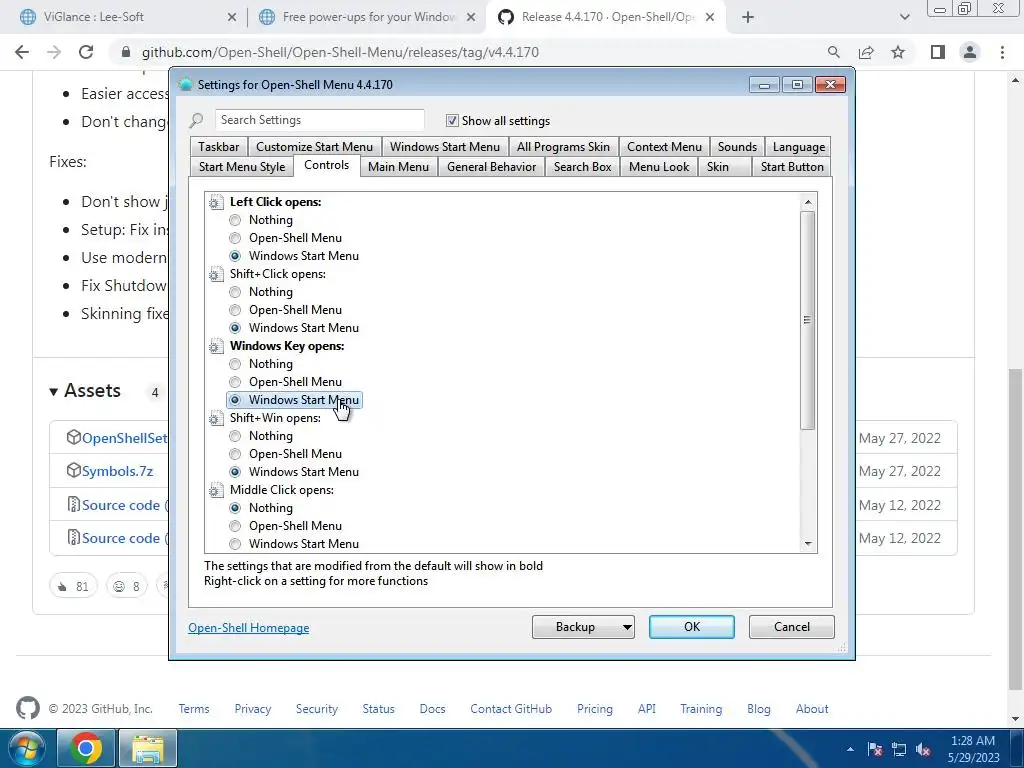Open the Chrome three-dot menu

click(1002, 52)
